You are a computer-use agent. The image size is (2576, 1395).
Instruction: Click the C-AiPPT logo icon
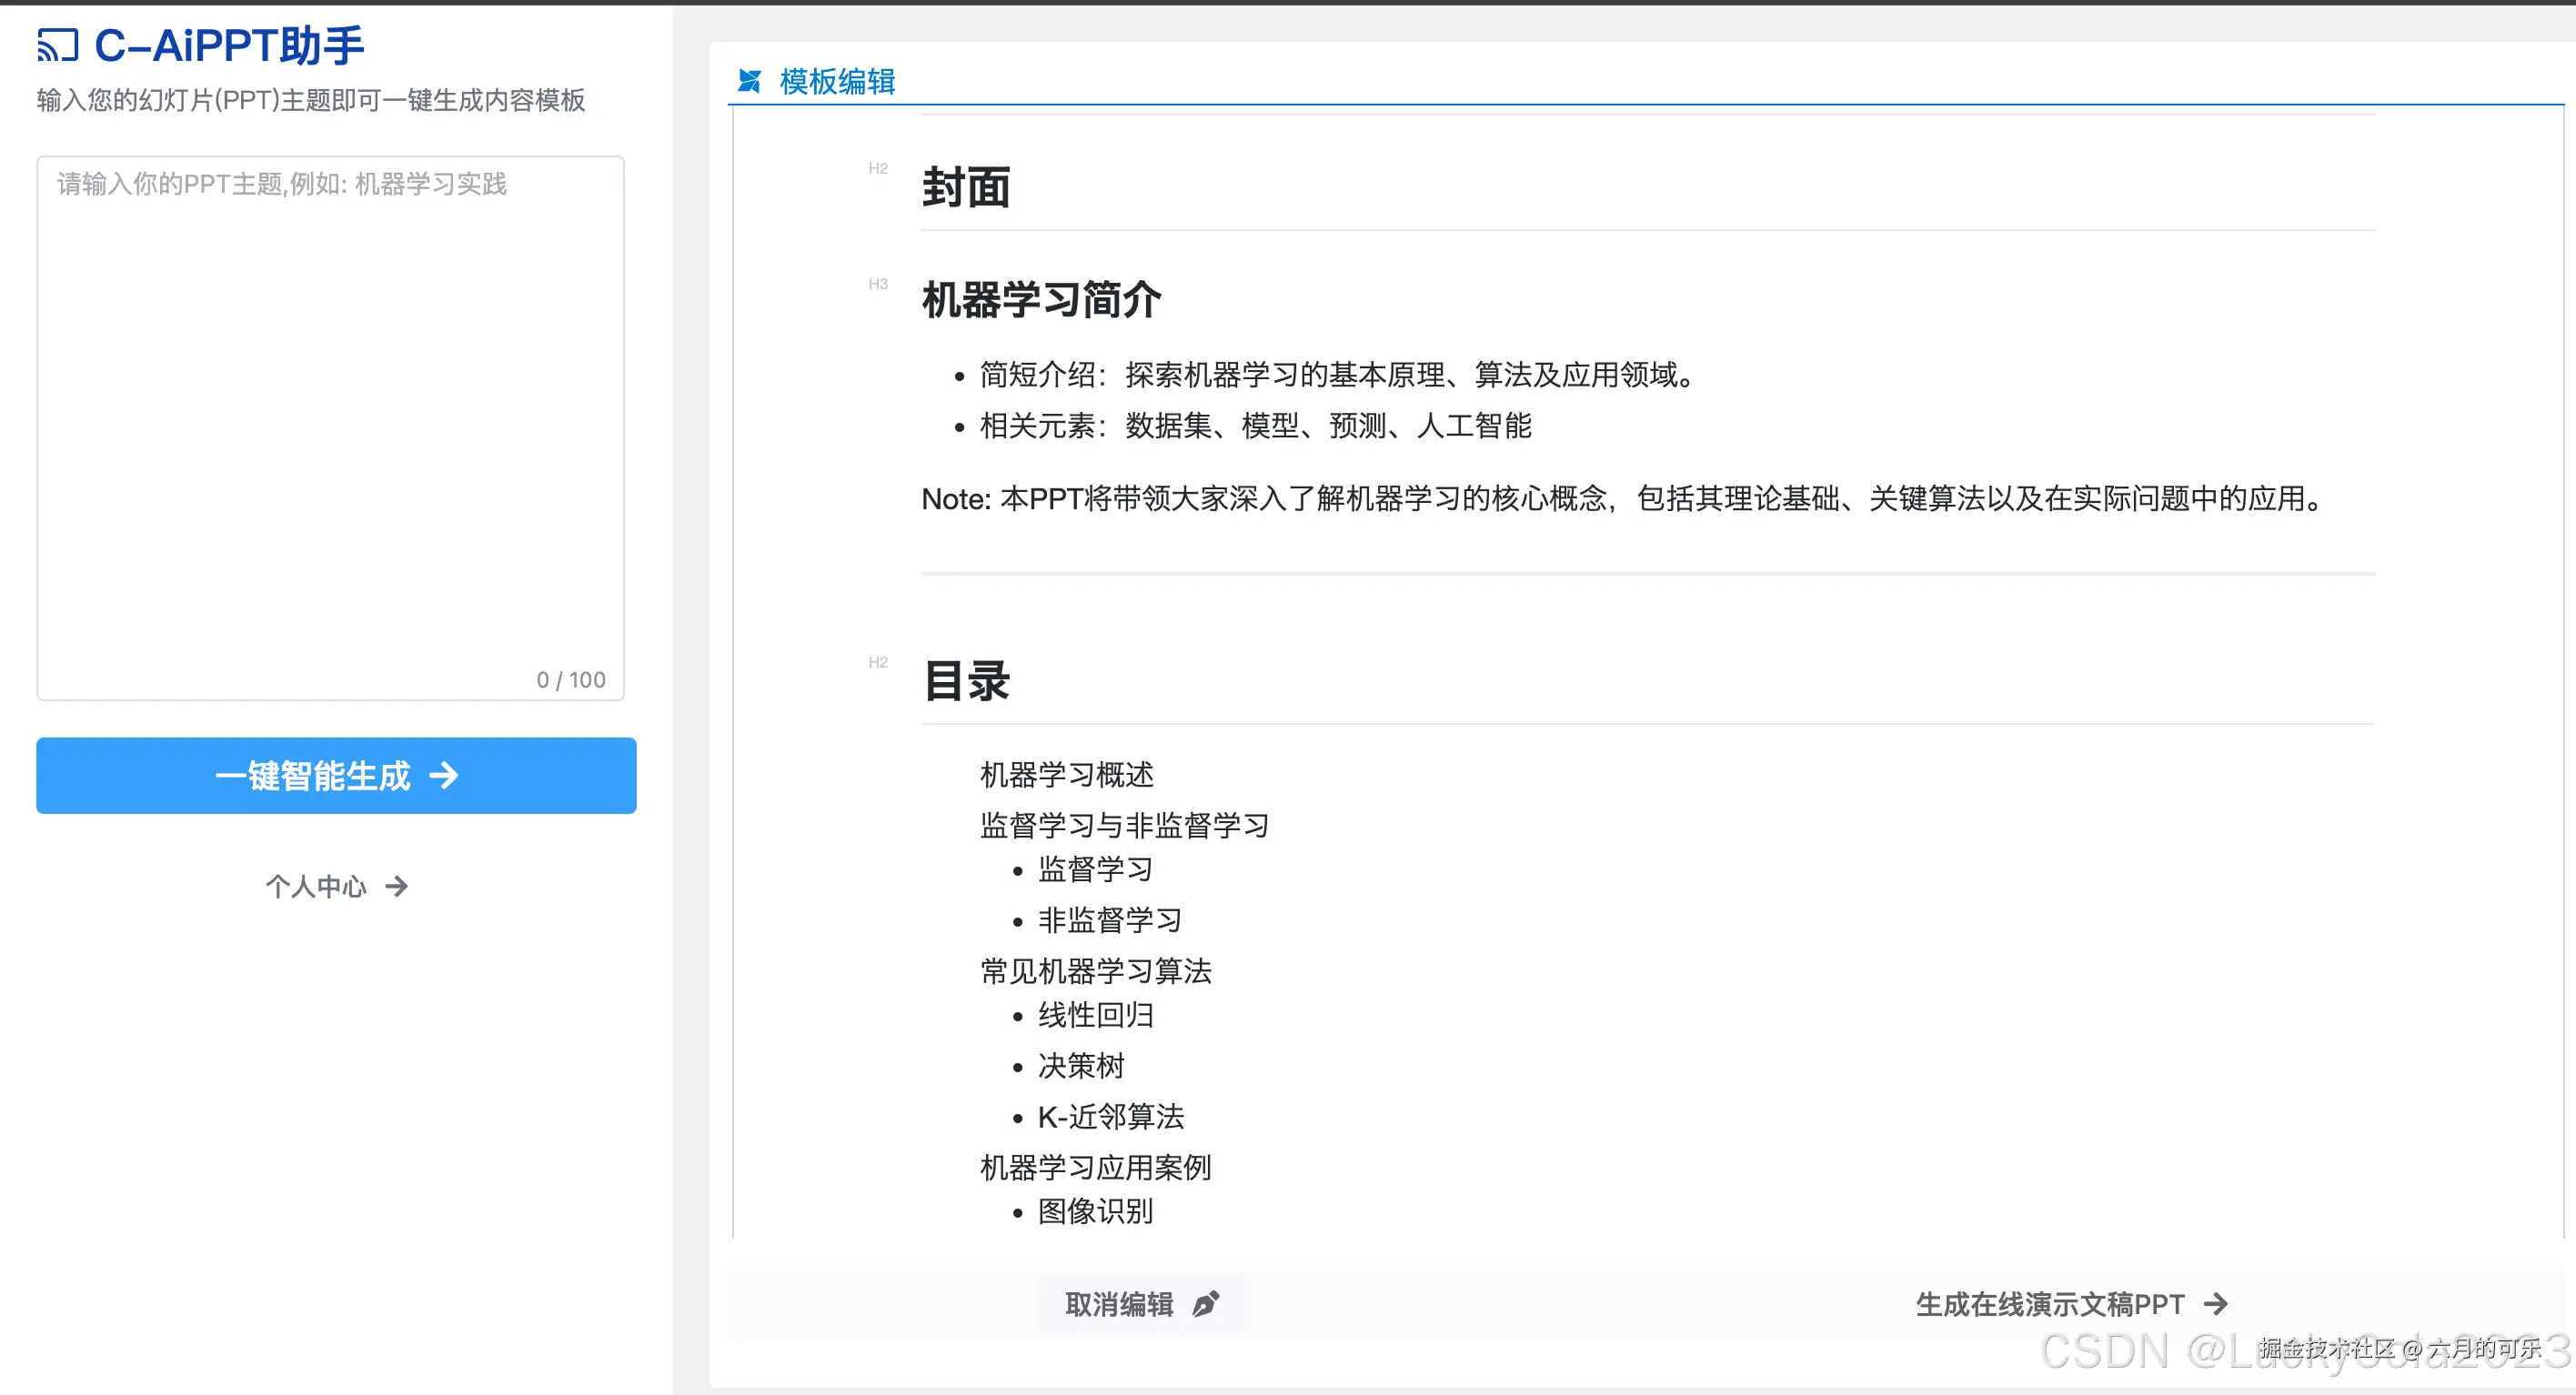[60, 45]
